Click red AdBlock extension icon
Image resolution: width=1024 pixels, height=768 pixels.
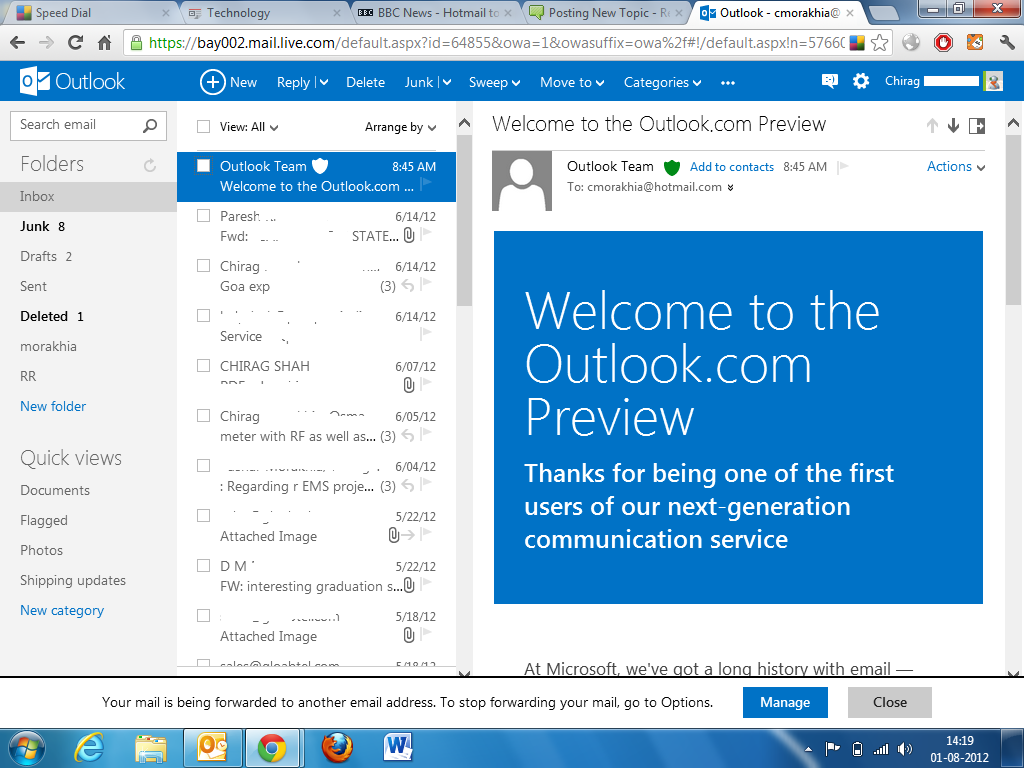(943, 43)
